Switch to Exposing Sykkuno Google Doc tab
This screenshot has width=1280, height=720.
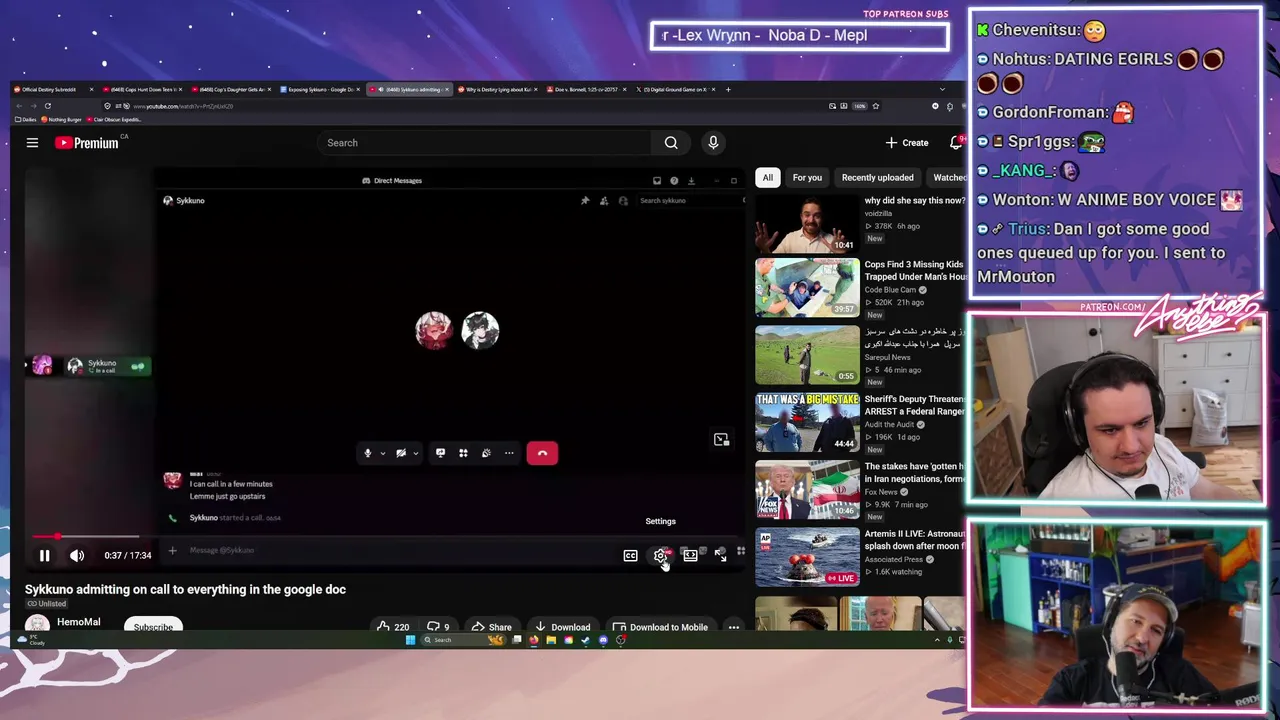(x=321, y=89)
